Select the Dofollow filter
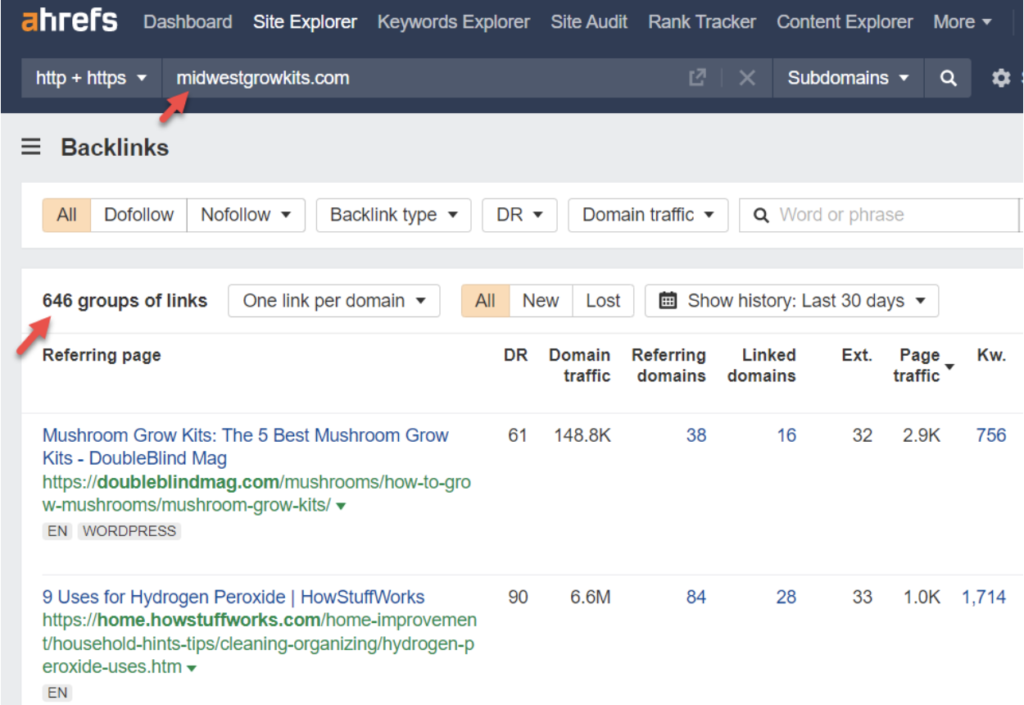 tap(138, 215)
